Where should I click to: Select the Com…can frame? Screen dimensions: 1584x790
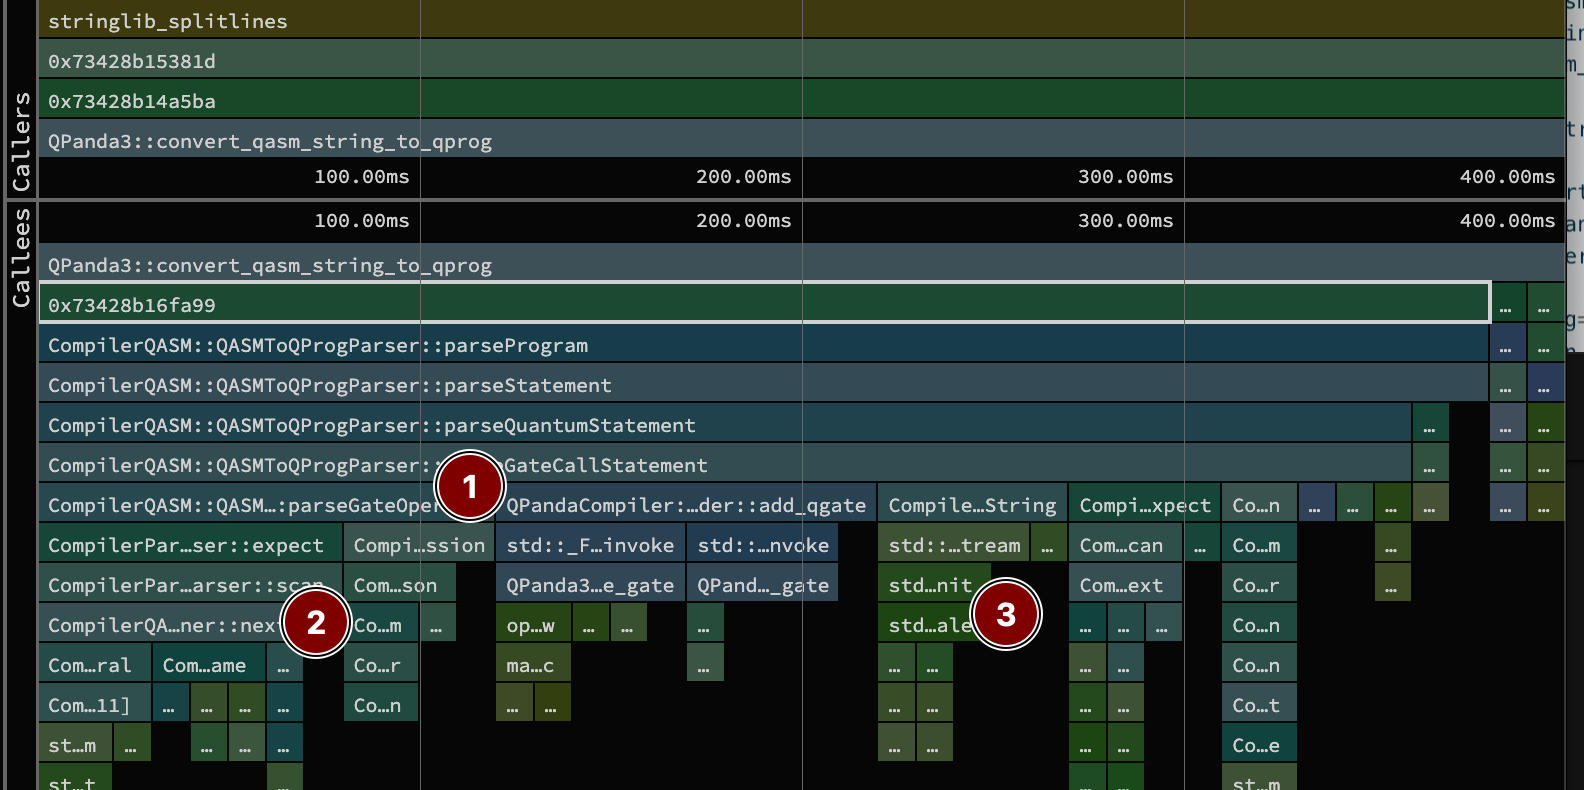pos(1124,545)
